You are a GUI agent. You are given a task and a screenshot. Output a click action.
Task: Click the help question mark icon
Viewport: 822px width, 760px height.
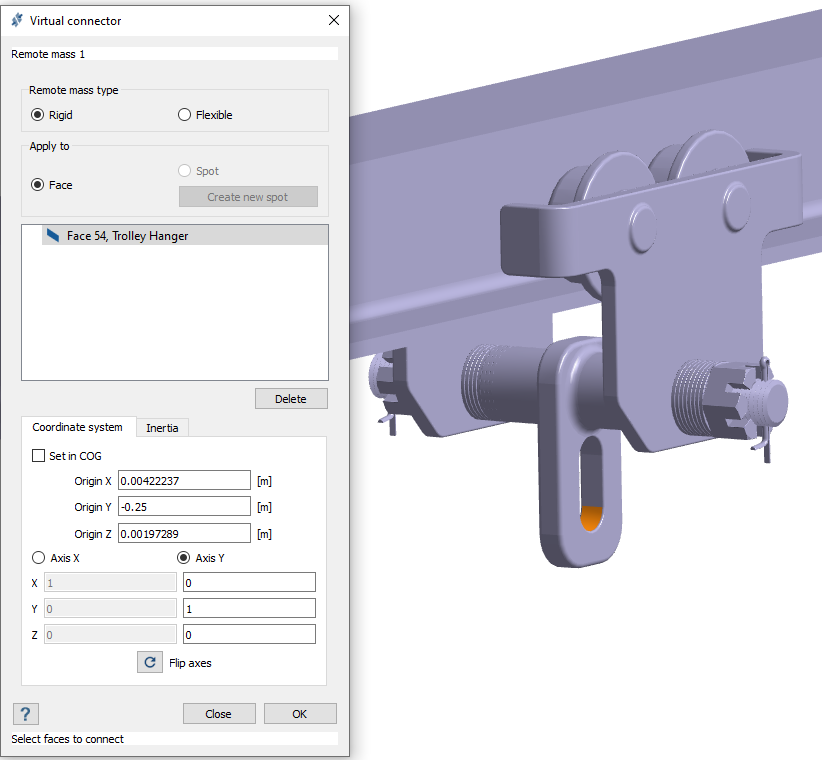pos(25,714)
